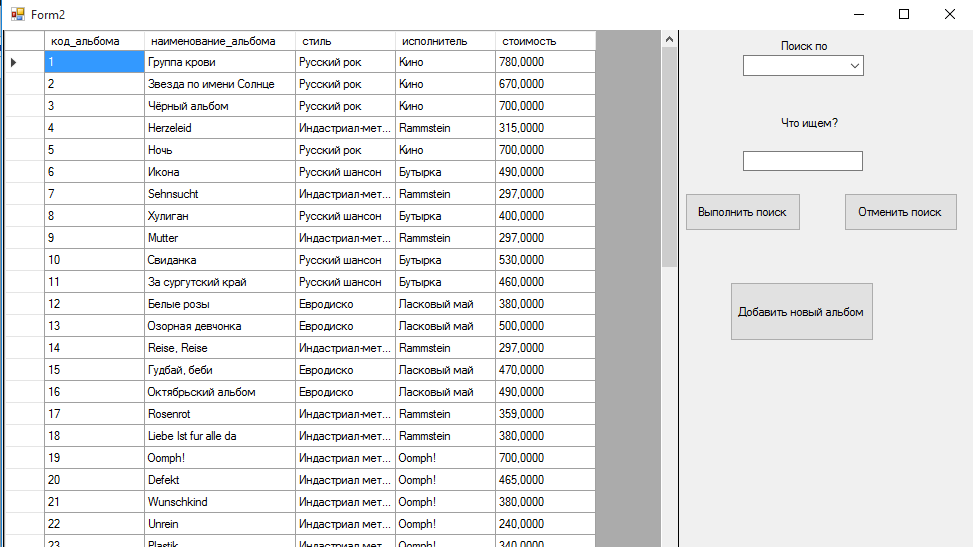This screenshot has height=547, width=973.
Task: Click performer cell 'Кино' in row 2
Action: pos(445,84)
